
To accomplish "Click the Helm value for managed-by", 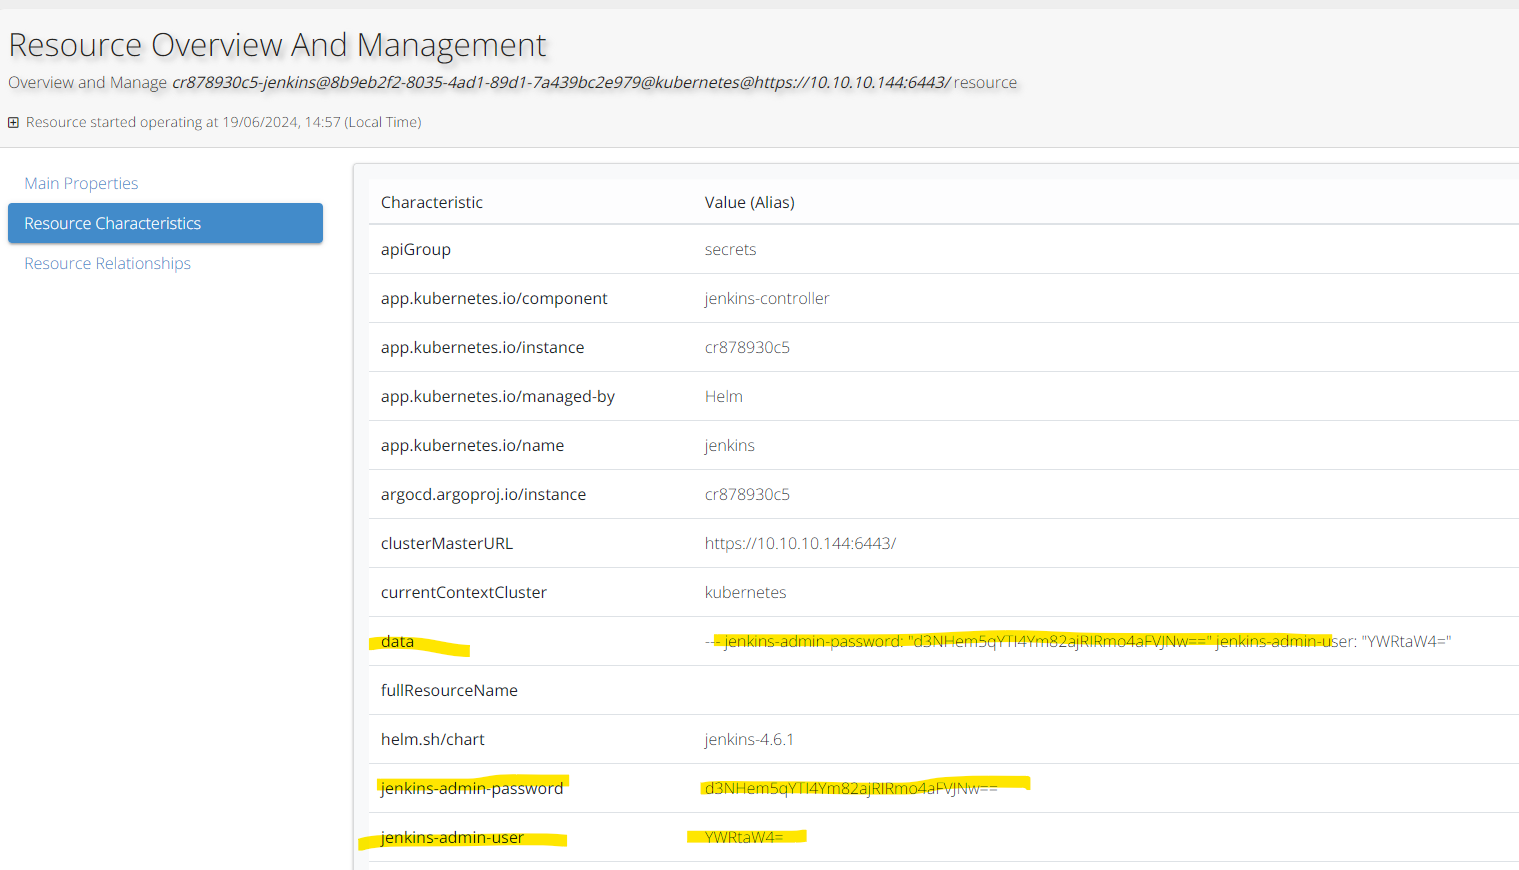I will point(723,397).
